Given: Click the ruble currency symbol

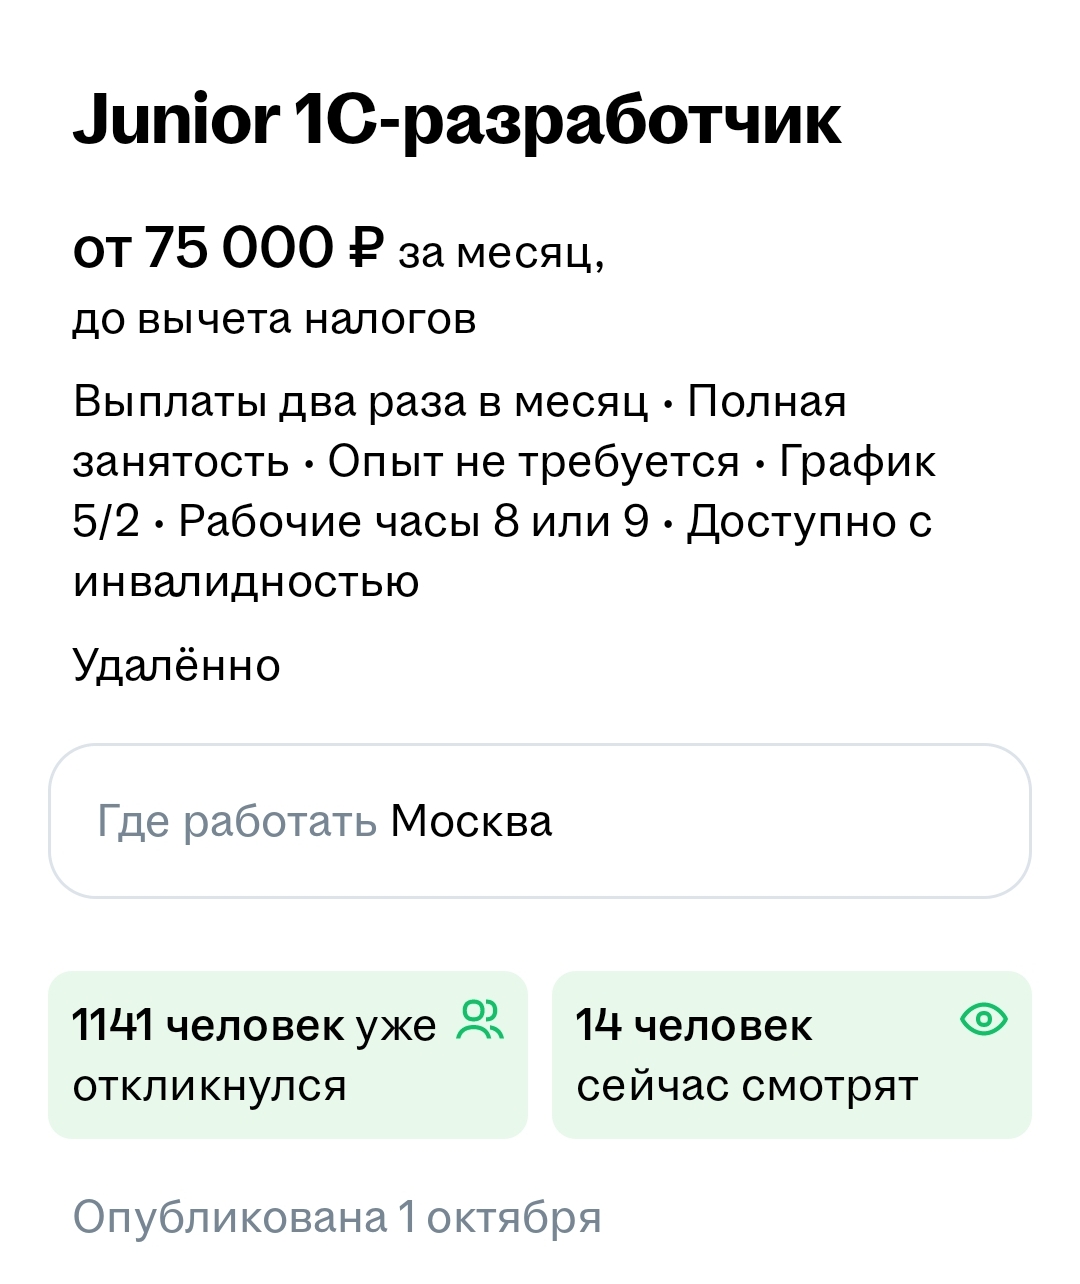Looking at the screenshot, I should tap(364, 247).
